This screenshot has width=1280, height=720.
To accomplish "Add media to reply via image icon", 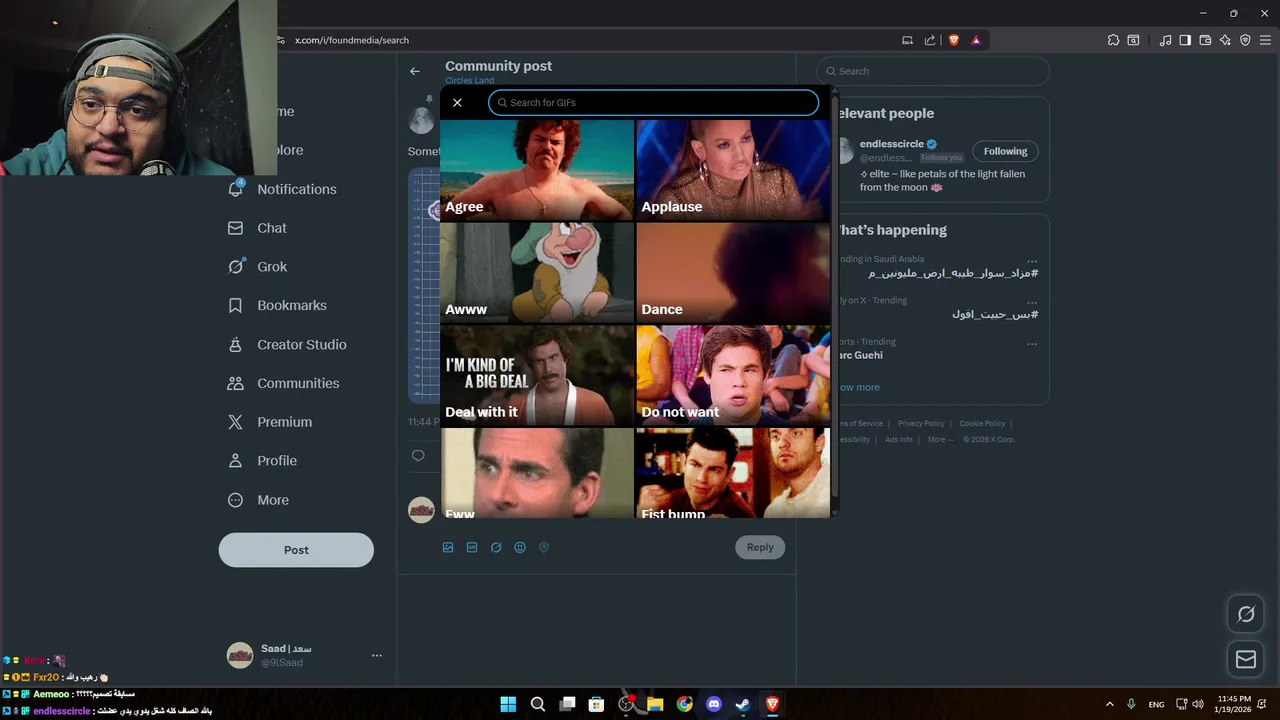I will pos(448,547).
